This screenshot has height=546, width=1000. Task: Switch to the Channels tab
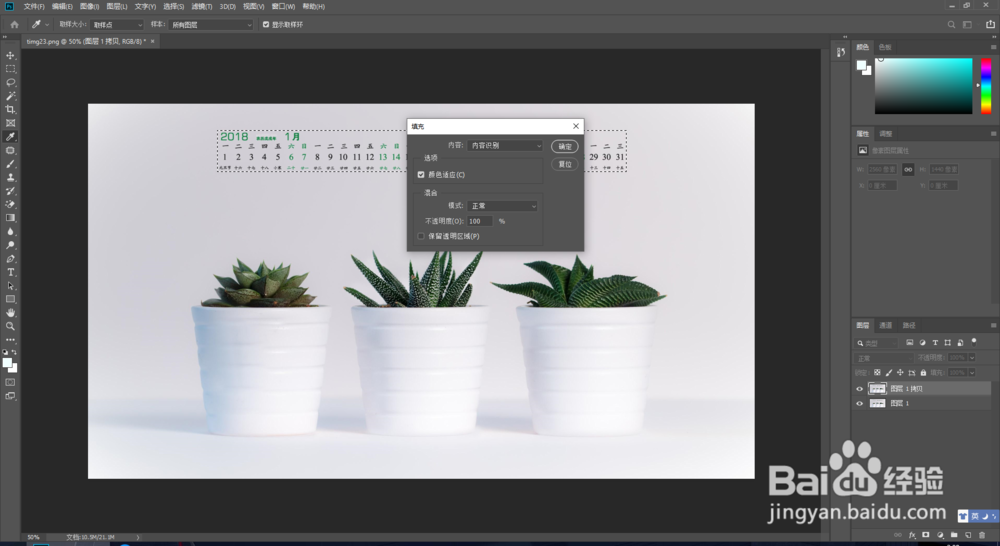(x=885, y=325)
